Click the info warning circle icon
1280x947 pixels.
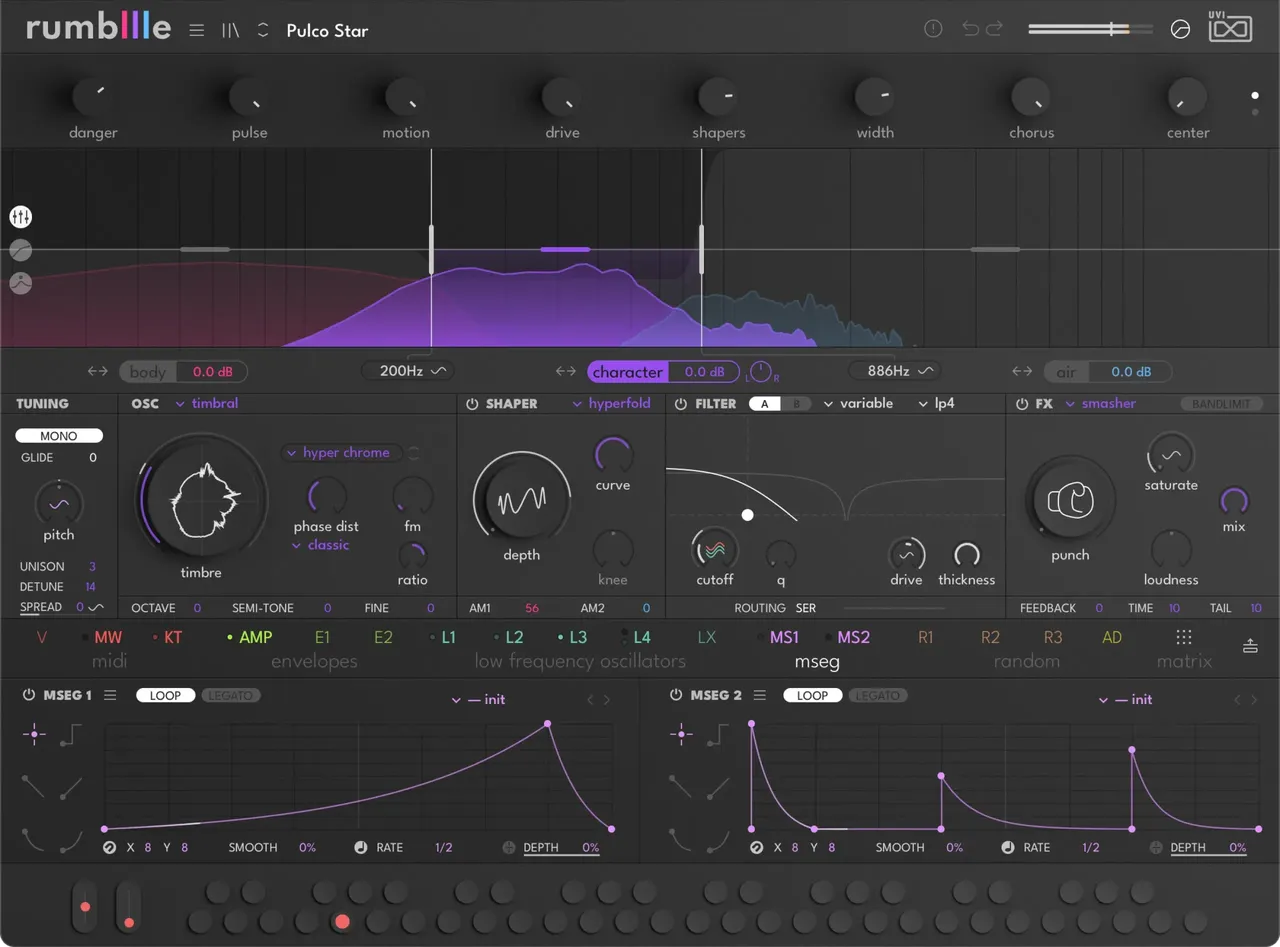[933, 29]
